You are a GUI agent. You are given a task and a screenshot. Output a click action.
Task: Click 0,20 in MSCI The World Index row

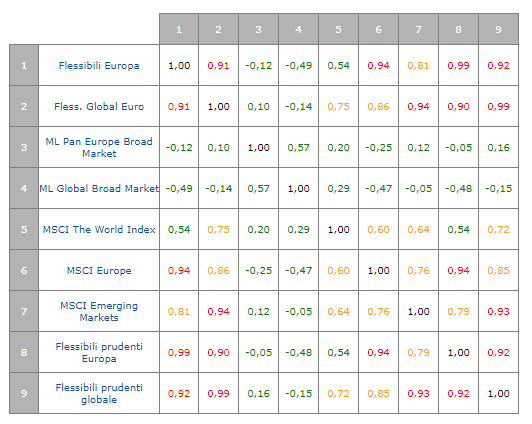(259, 230)
